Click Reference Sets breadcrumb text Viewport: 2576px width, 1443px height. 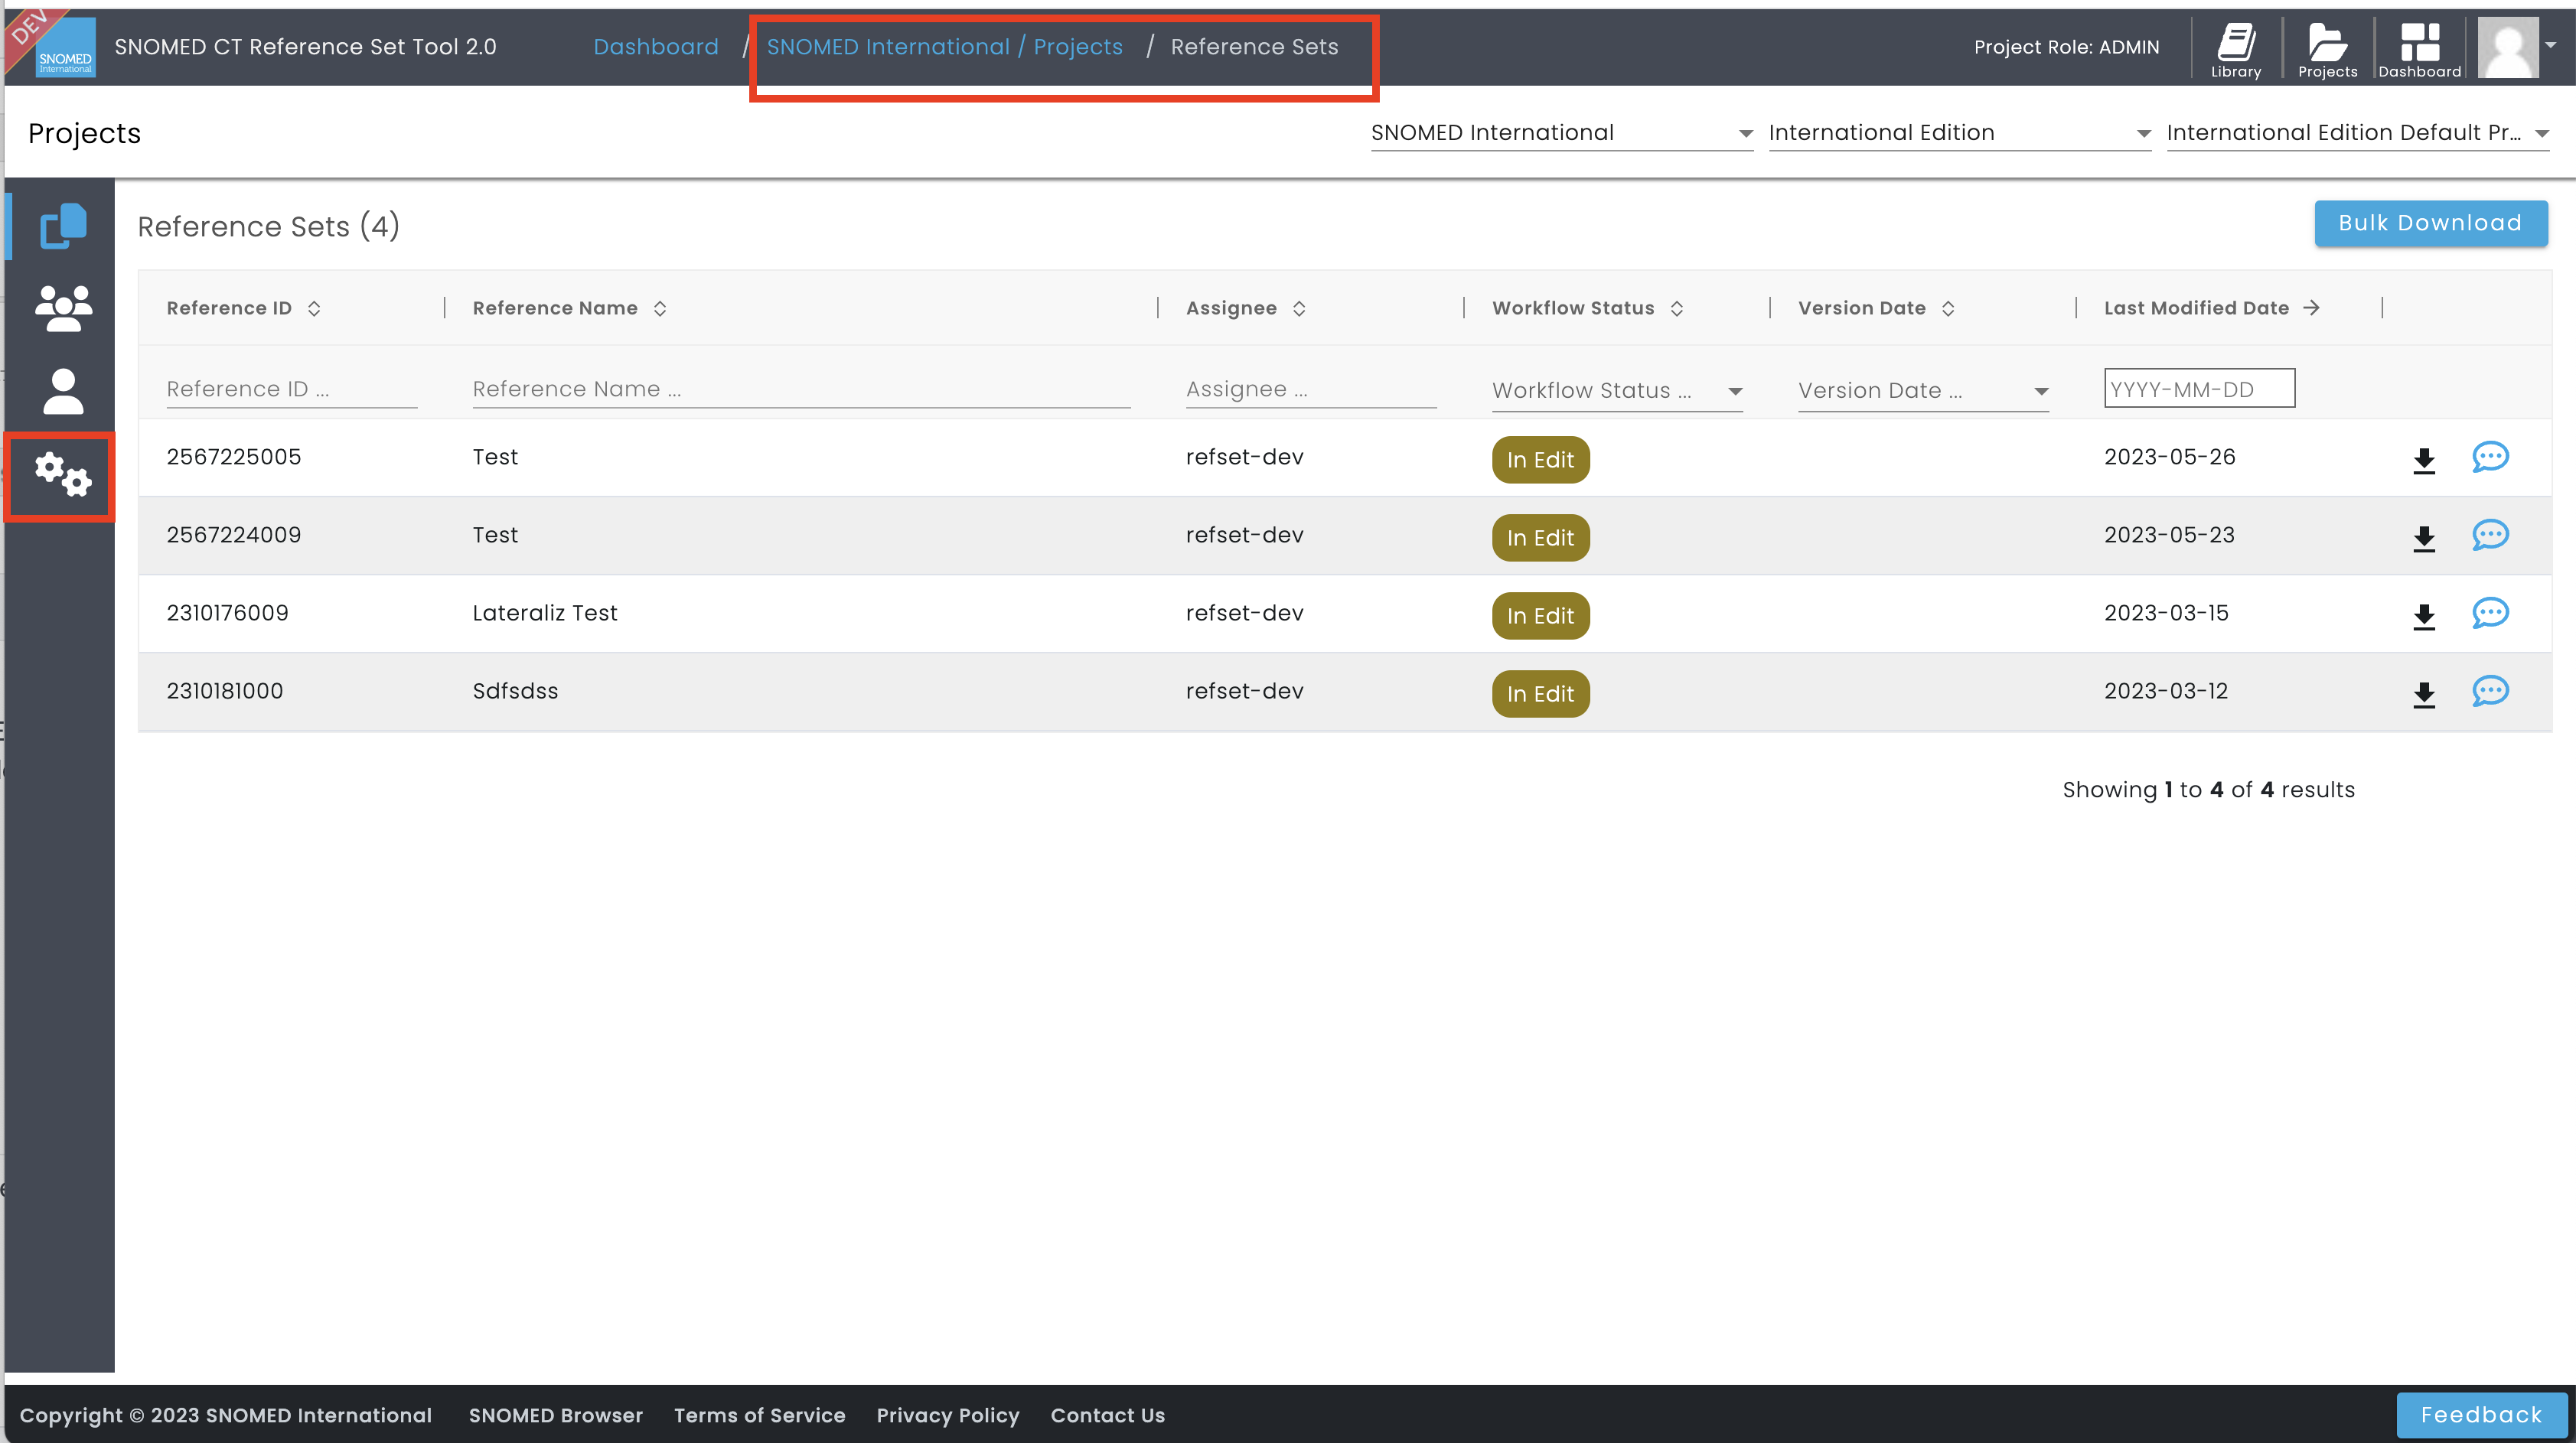pyautogui.click(x=1254, y=47)
